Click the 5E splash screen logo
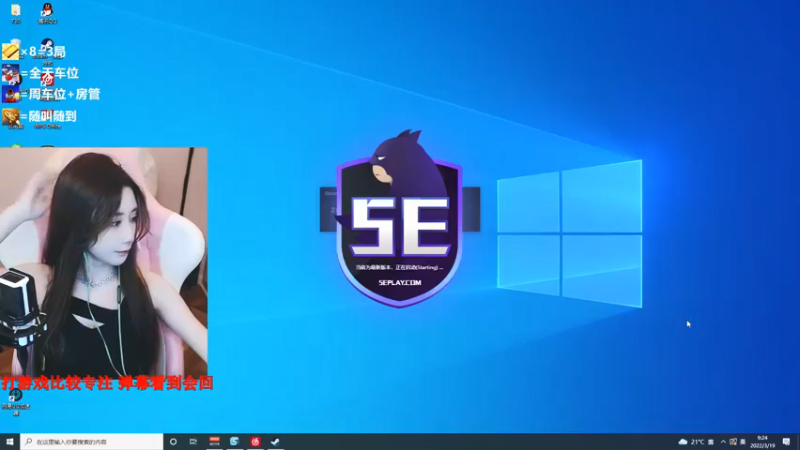 399,218
